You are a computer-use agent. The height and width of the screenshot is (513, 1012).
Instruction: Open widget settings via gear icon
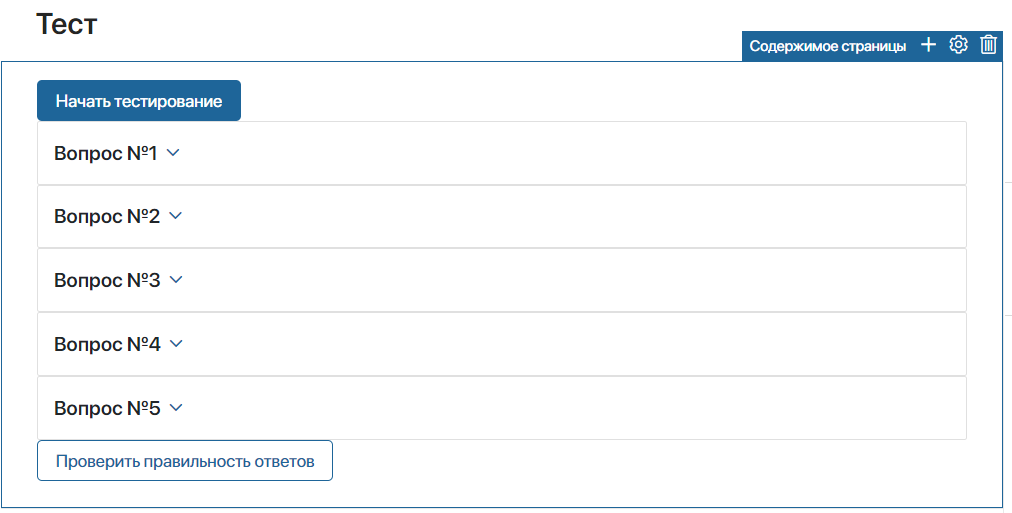(958, 45)
